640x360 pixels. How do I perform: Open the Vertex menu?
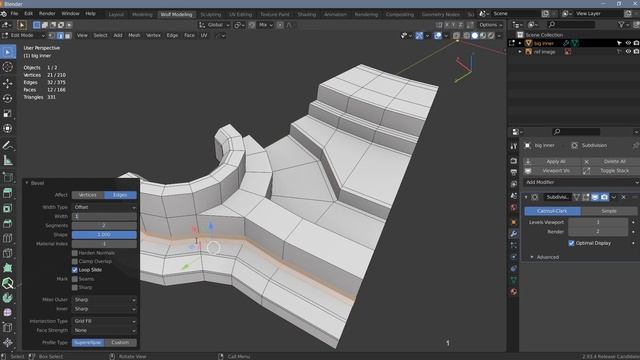pos(153,36)
